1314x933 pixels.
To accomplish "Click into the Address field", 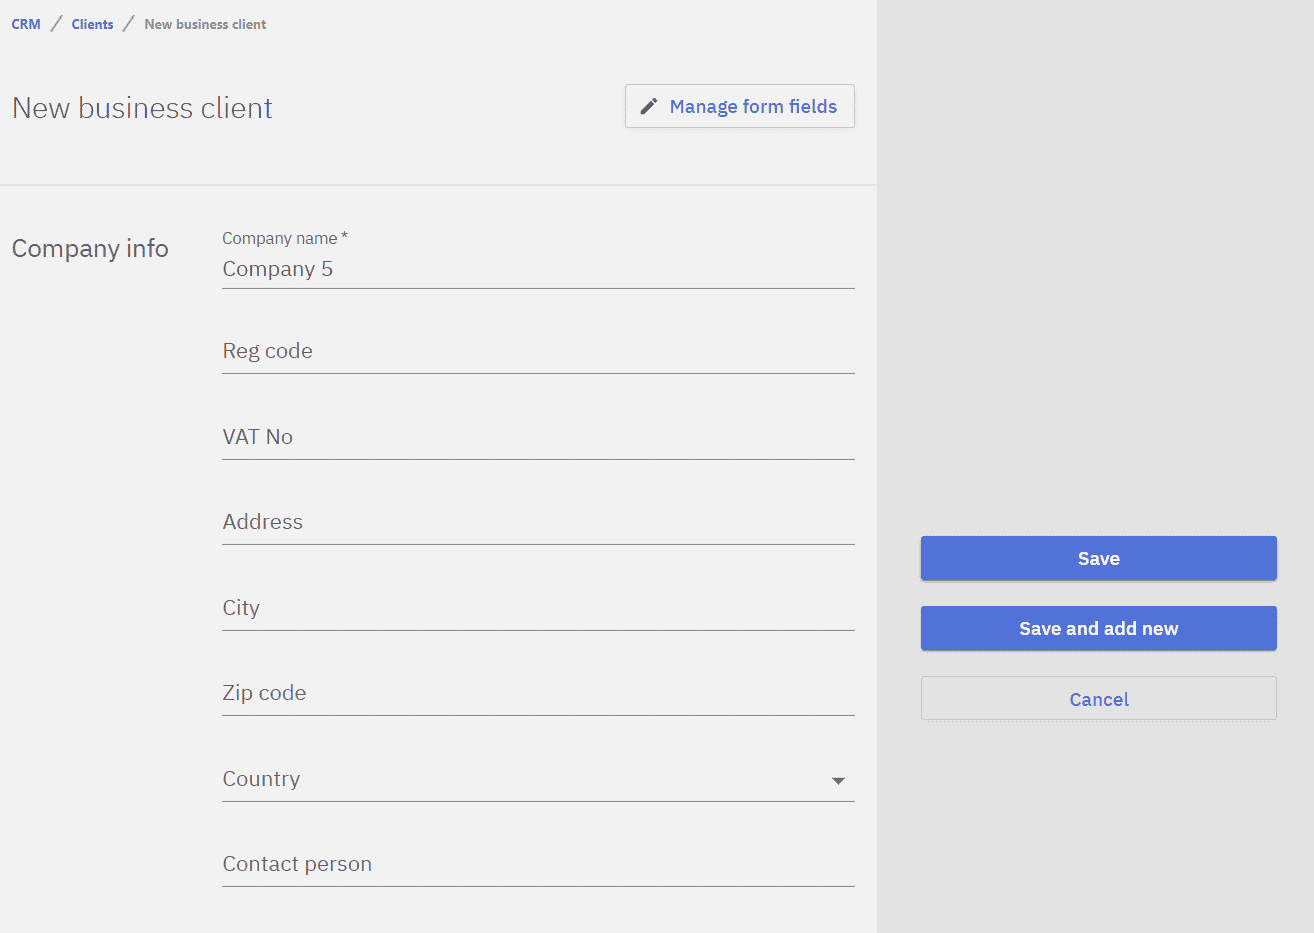I will 538,522.
